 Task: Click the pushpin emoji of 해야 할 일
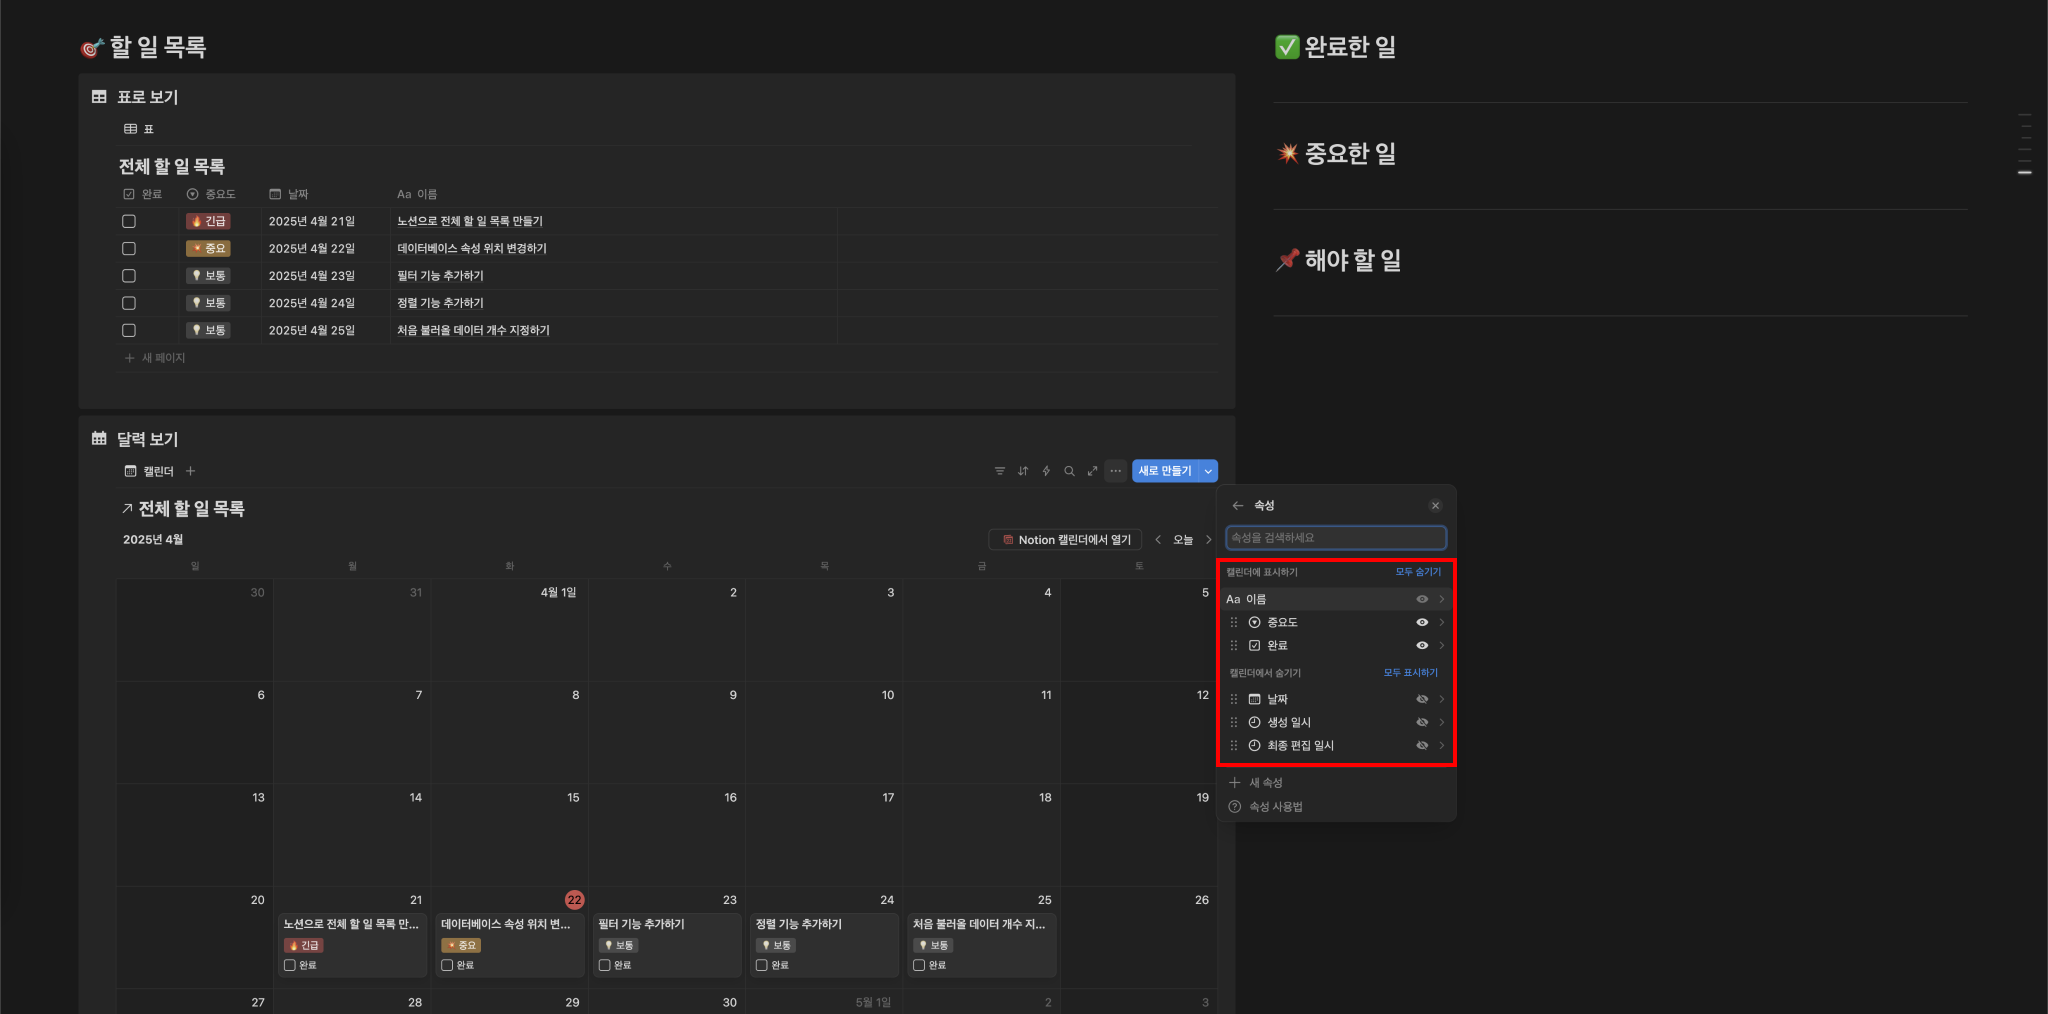(1288, 260)
